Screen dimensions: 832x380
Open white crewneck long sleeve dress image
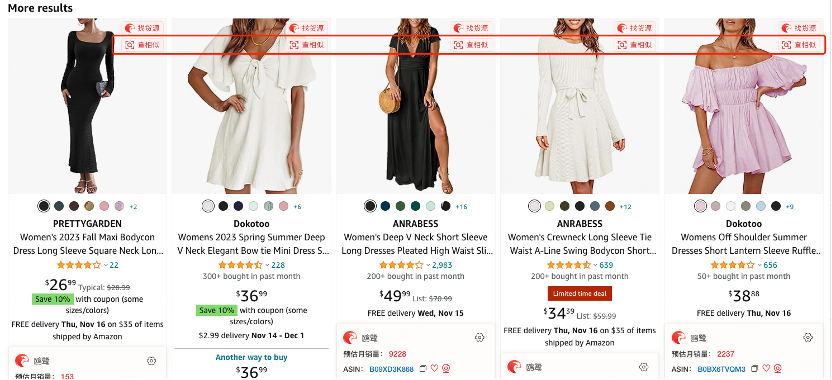(579, 106)
